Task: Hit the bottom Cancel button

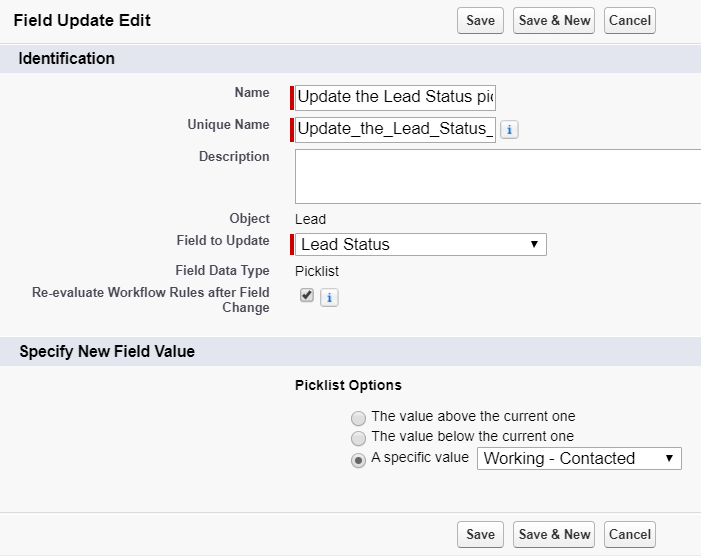Action: click(x=630, y=534)
